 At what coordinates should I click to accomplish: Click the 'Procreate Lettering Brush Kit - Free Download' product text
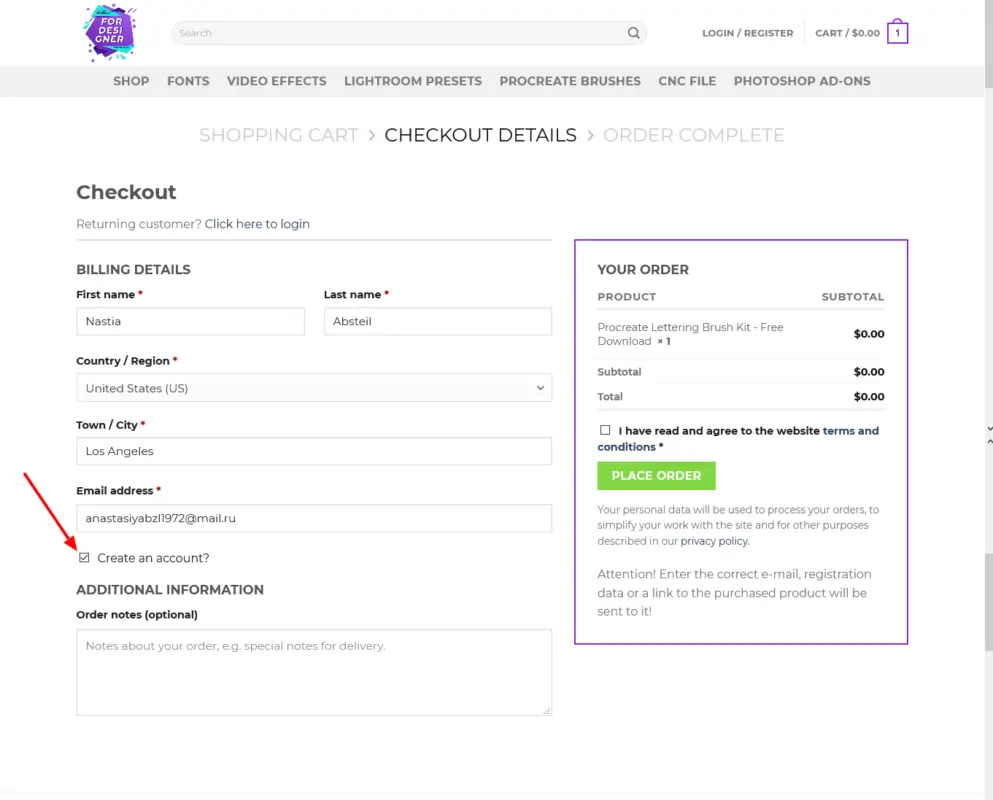click(x=690, y=334)
